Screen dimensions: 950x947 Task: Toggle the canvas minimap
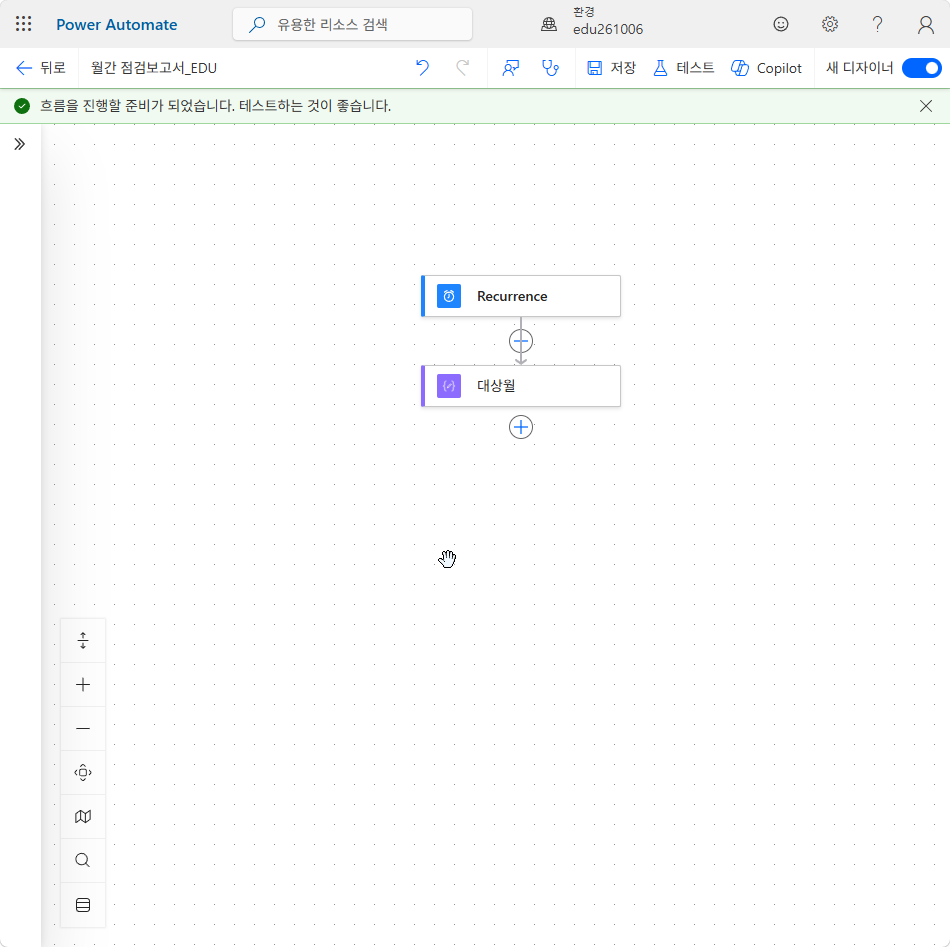point(83,817)
